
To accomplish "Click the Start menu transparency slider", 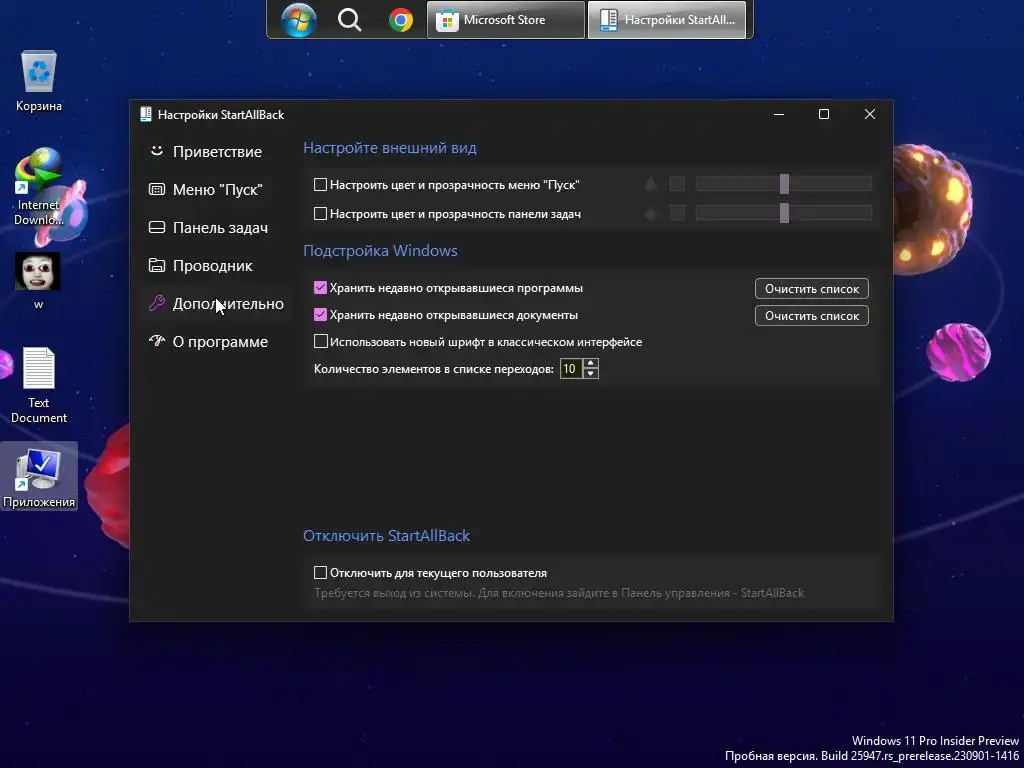I will [x=784, y=184].
